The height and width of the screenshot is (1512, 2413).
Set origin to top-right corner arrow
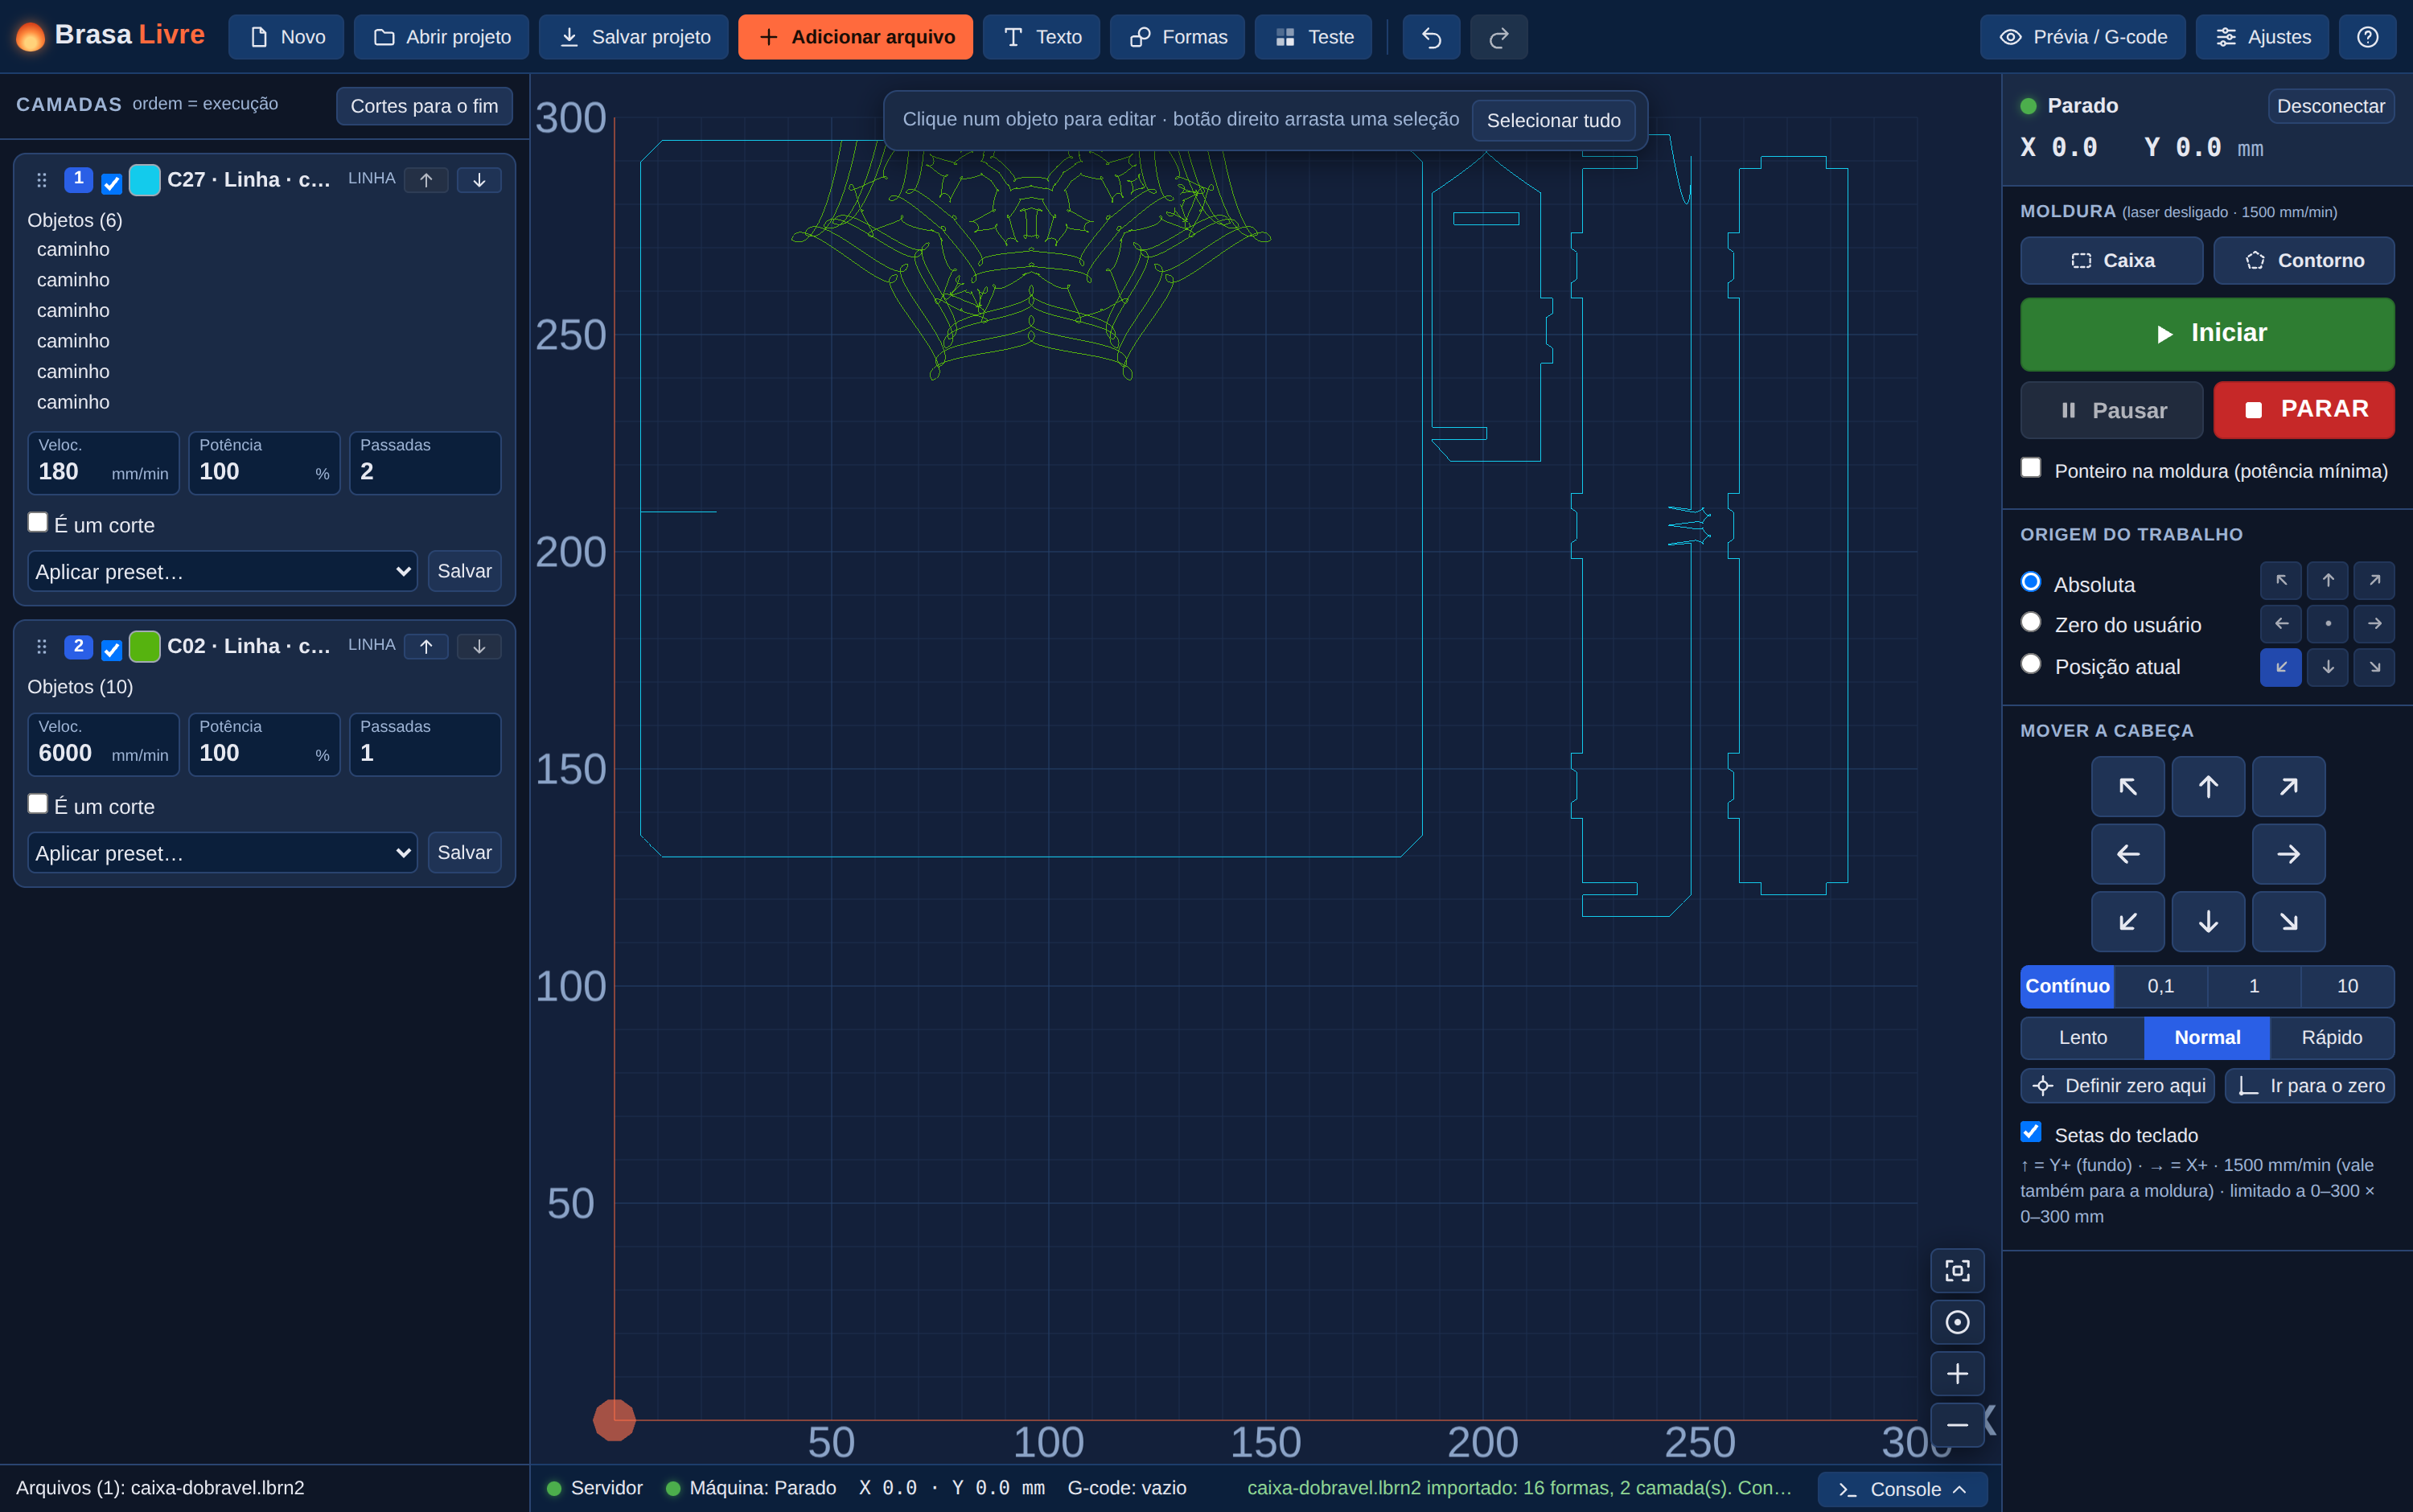pos(2374,580)
